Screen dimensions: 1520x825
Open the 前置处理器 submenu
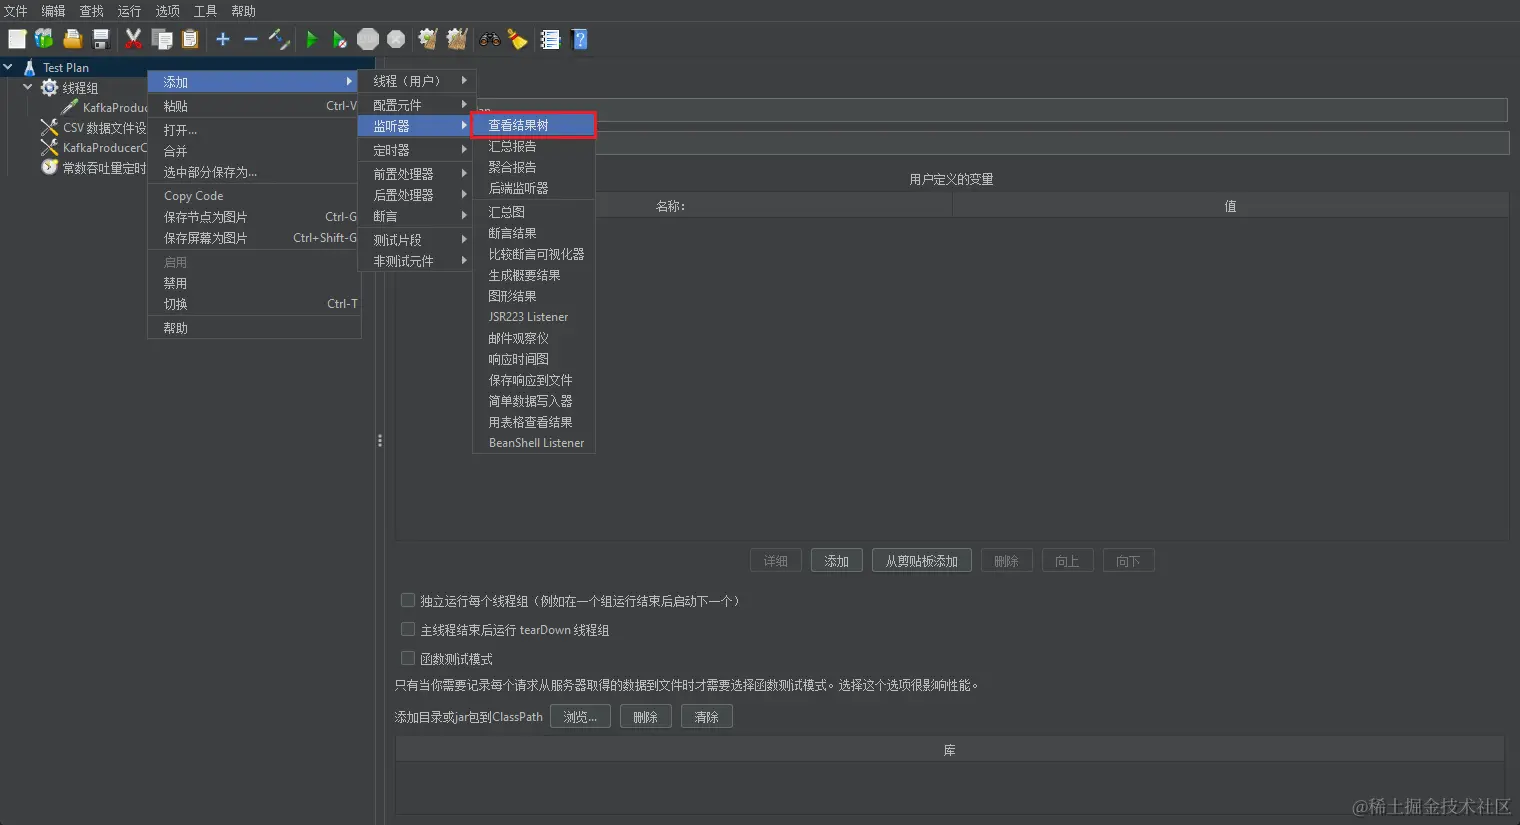(415, 174)
